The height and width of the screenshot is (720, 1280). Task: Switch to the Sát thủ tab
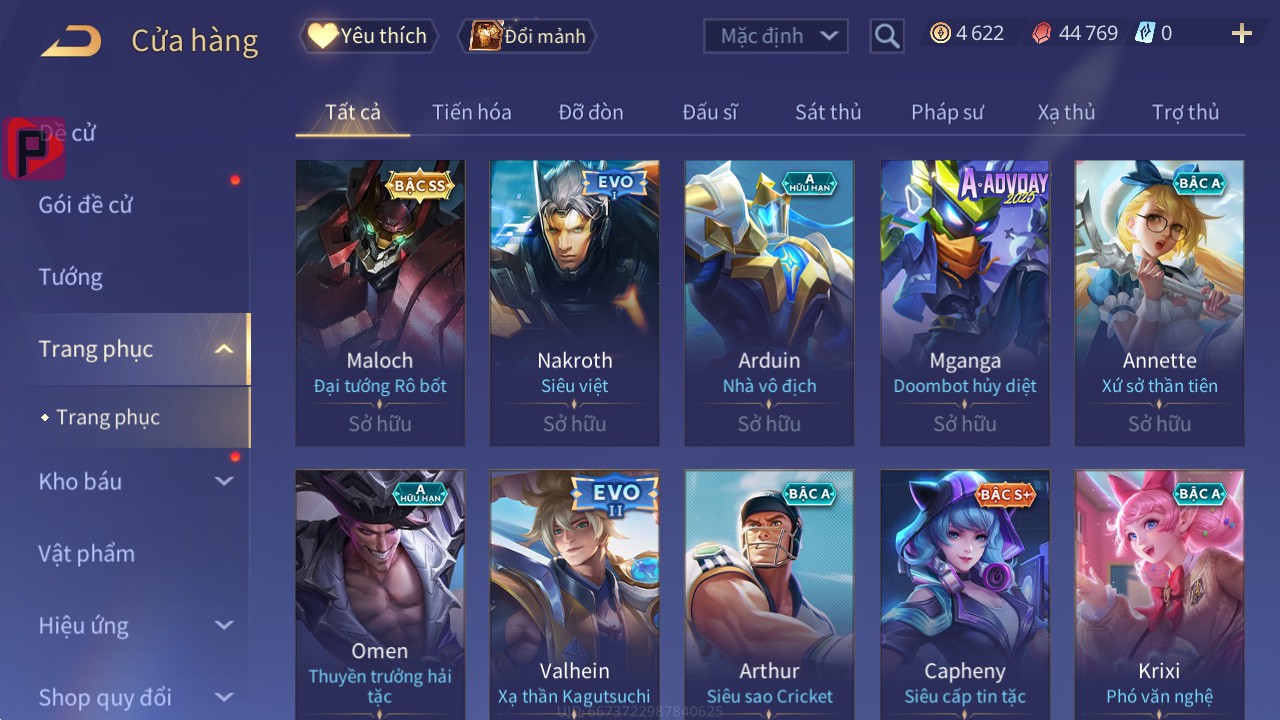point(828,112)
